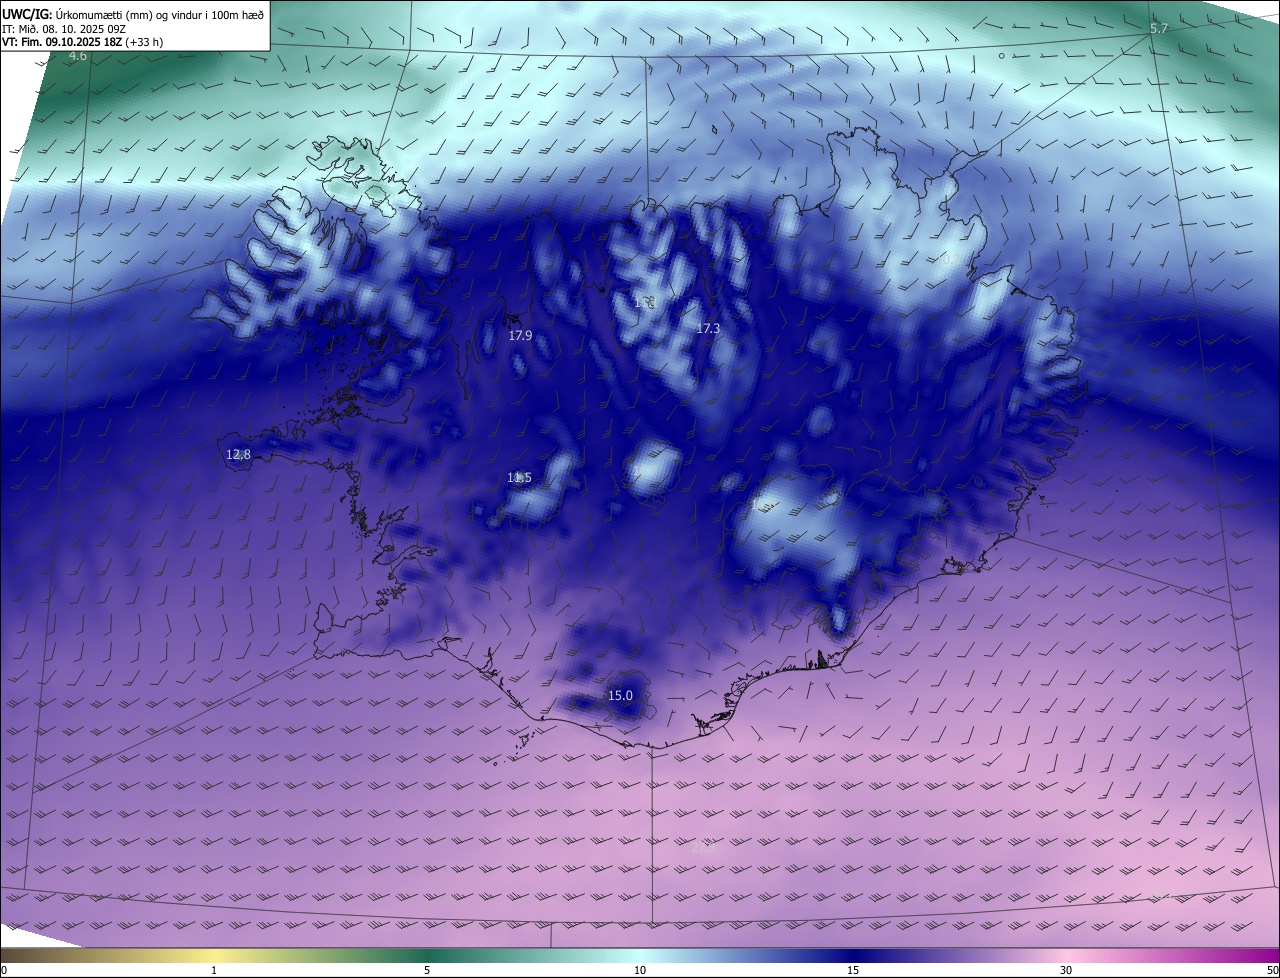The image size is (1280, 978).
Task: Click the UWC/IG title line in the header box
Action: point(133,14)
